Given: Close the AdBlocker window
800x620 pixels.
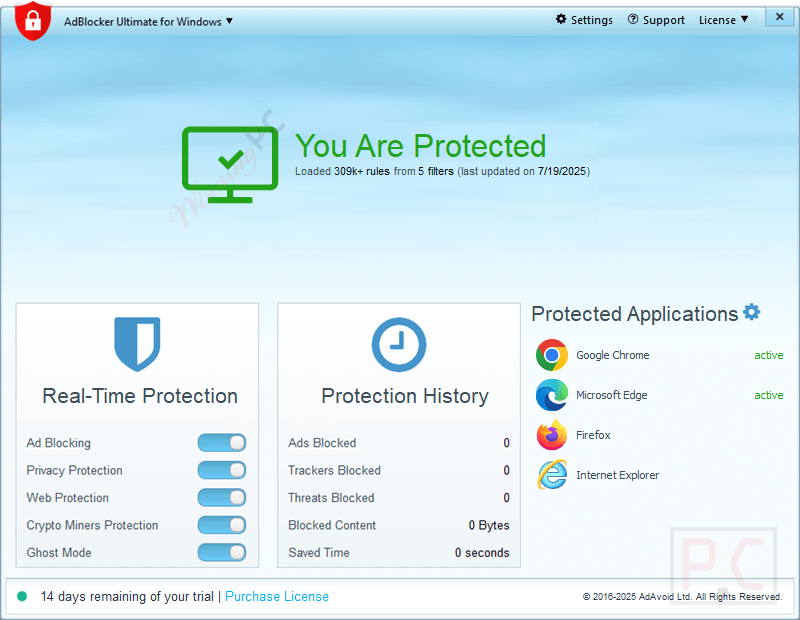Looking at the screenshot, I should point(780,17).
